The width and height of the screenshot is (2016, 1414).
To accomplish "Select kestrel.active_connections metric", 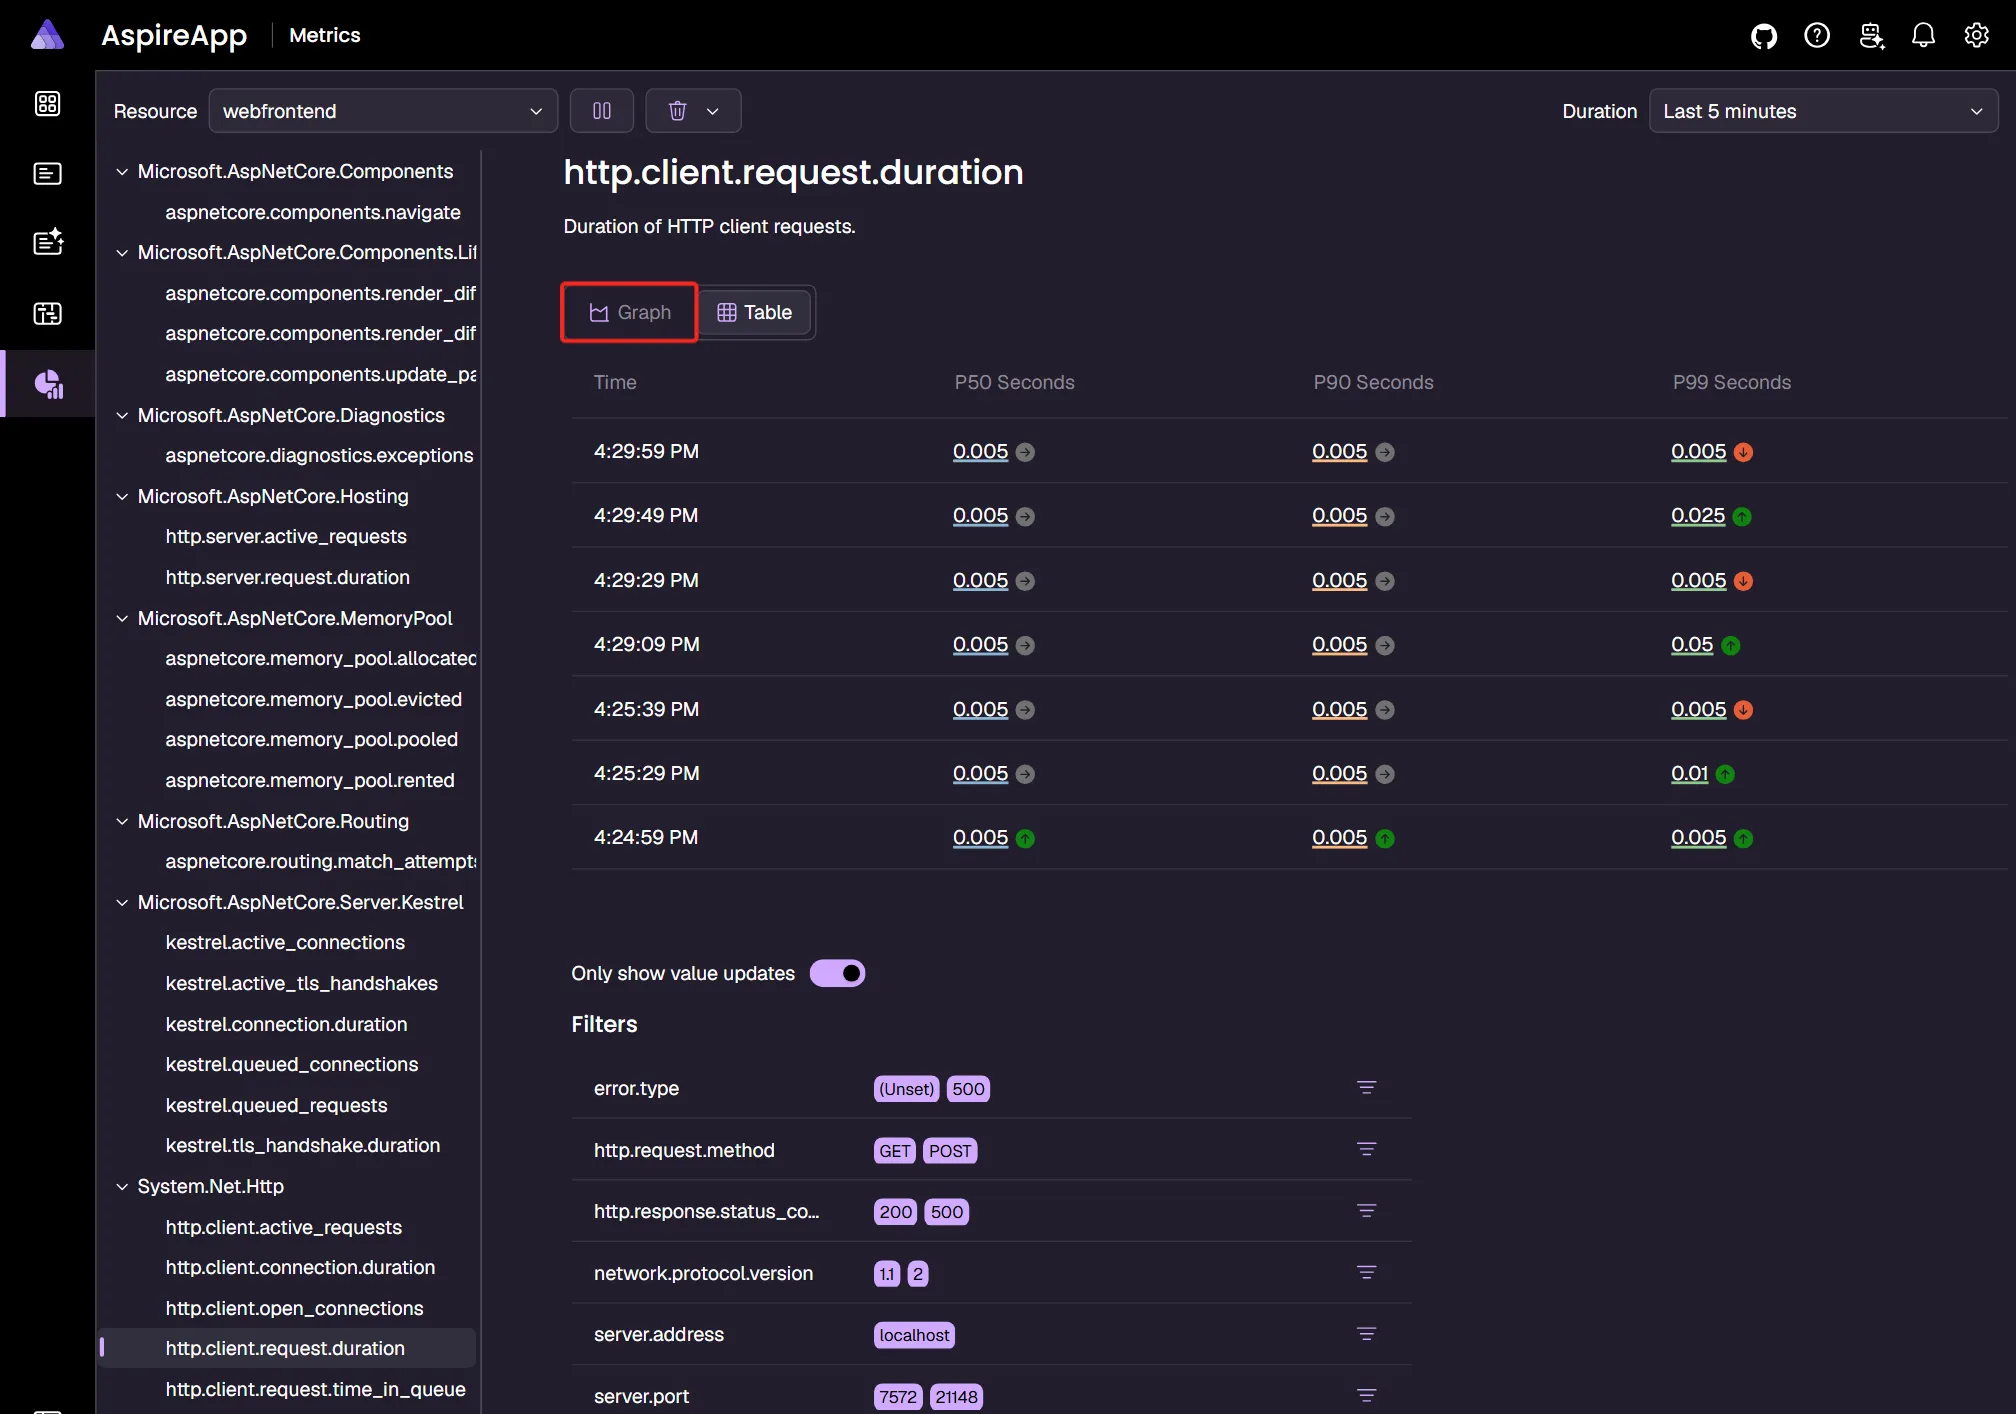I will tap(285, 942).
